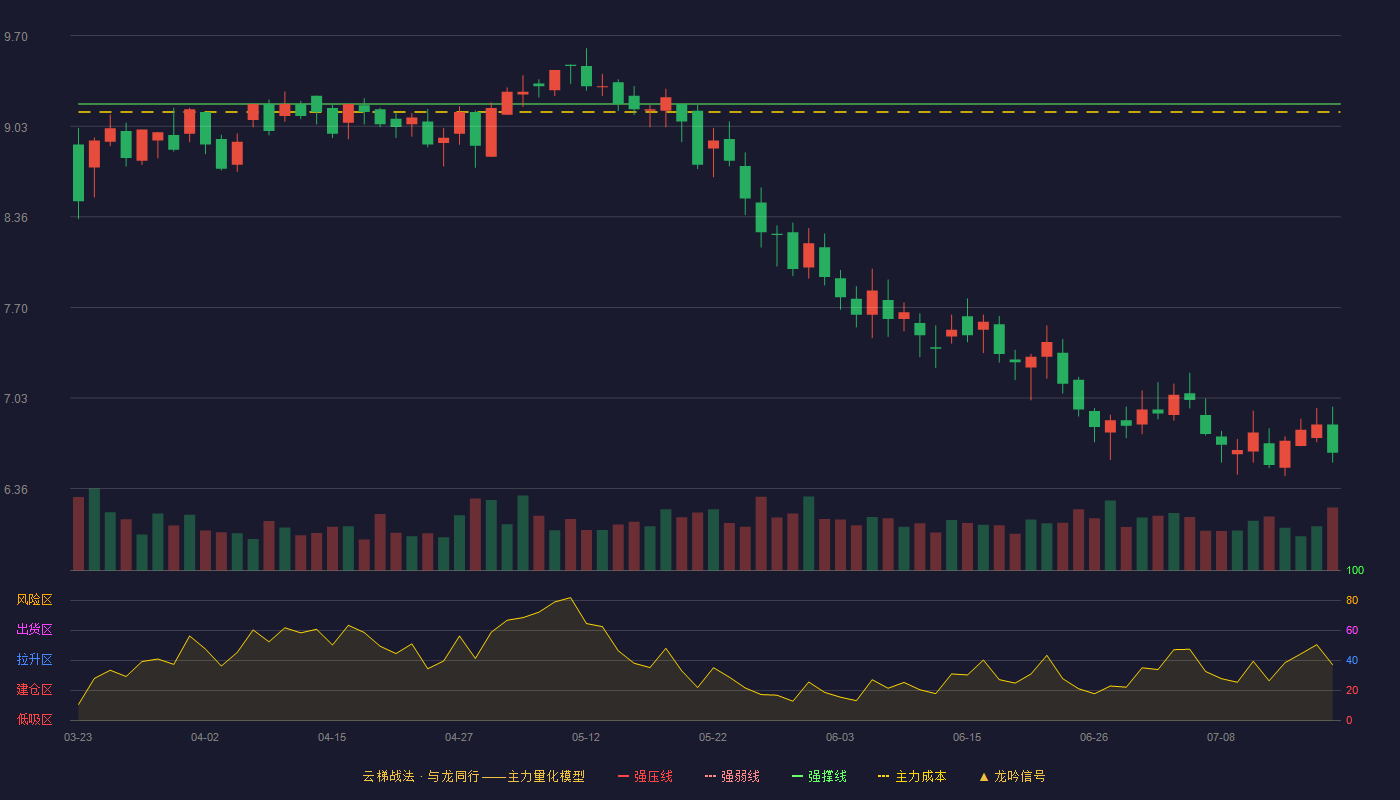Toggle the 主力量化模型 legend entry
The width and height of the screenshot is (1400, 800).
[473, 776]
